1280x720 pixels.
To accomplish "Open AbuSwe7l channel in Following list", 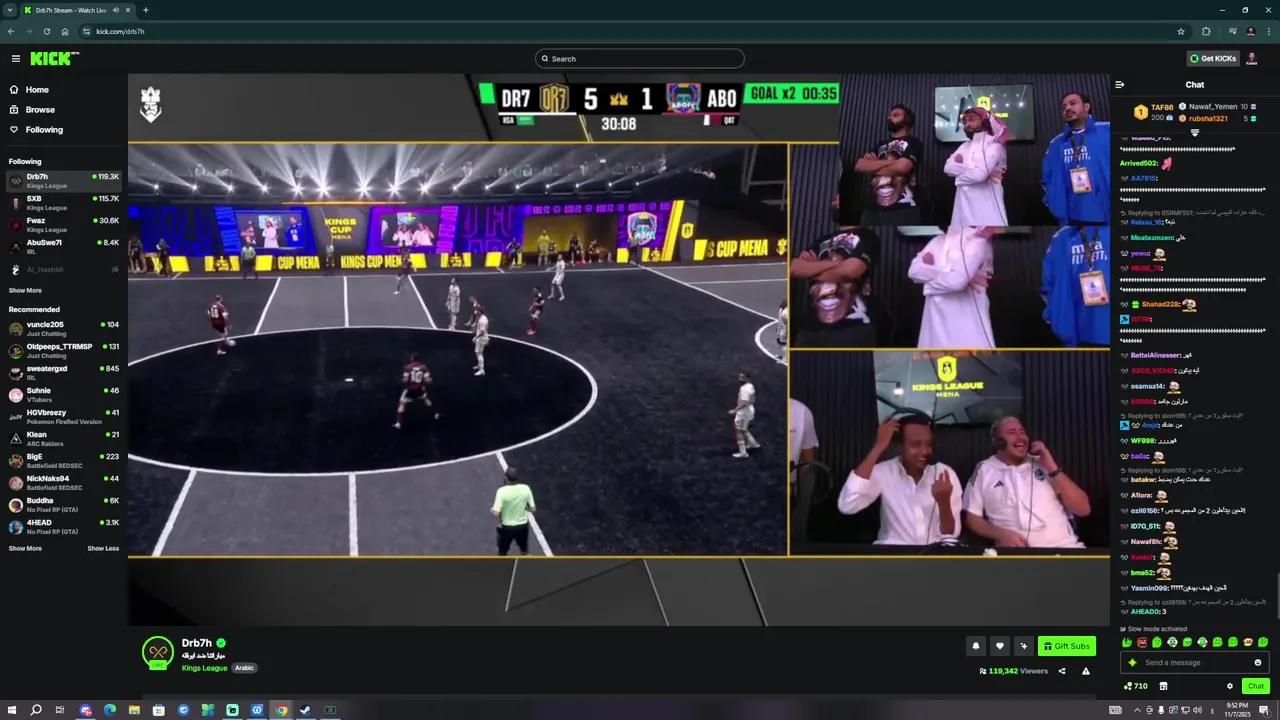I will [64, 247].
